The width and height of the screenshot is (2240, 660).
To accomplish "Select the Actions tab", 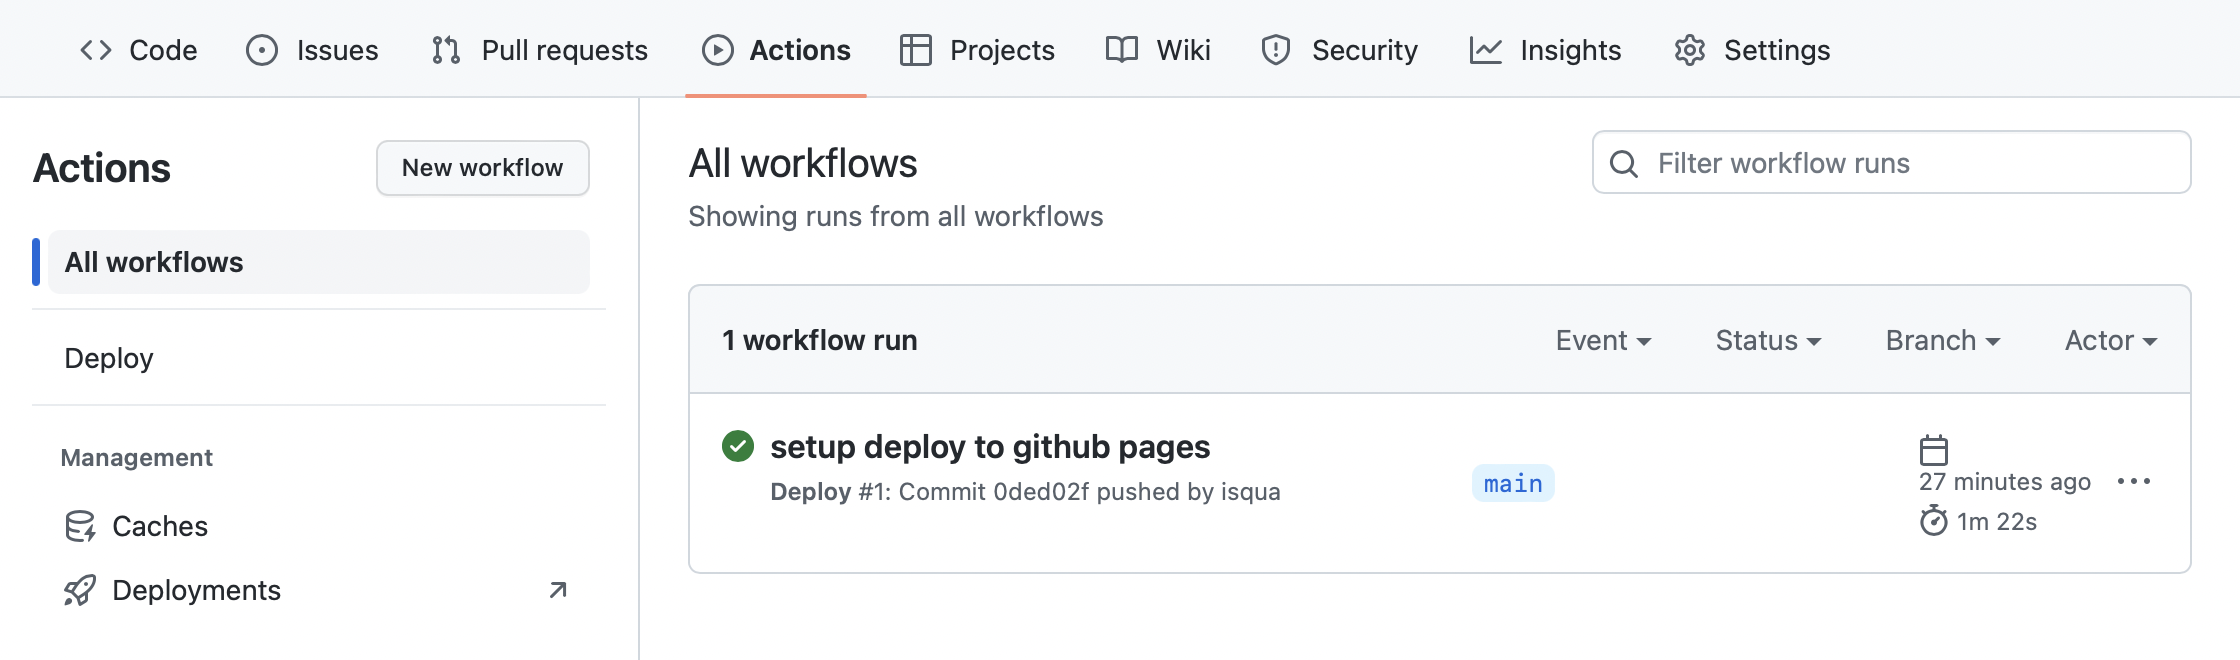I will pyautogui.click(x=776, y=50).
